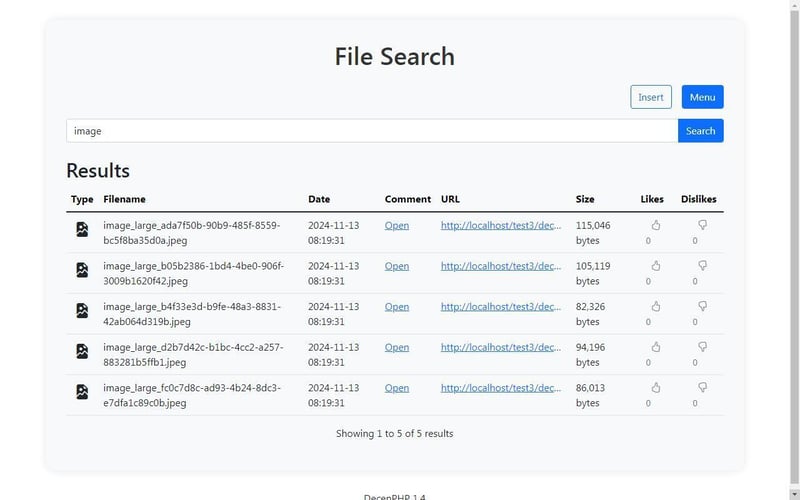Thumbs-down the 94,196 bytes file
The height and width of the screenshot is (500, 800).
pyautogui.click(x=703, y=347)
